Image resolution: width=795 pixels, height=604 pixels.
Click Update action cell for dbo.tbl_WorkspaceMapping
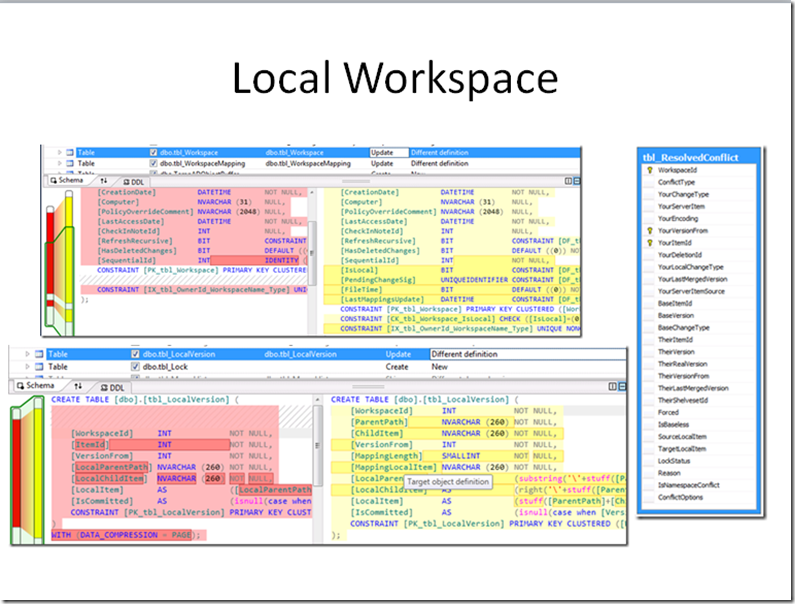pos(382,163)
